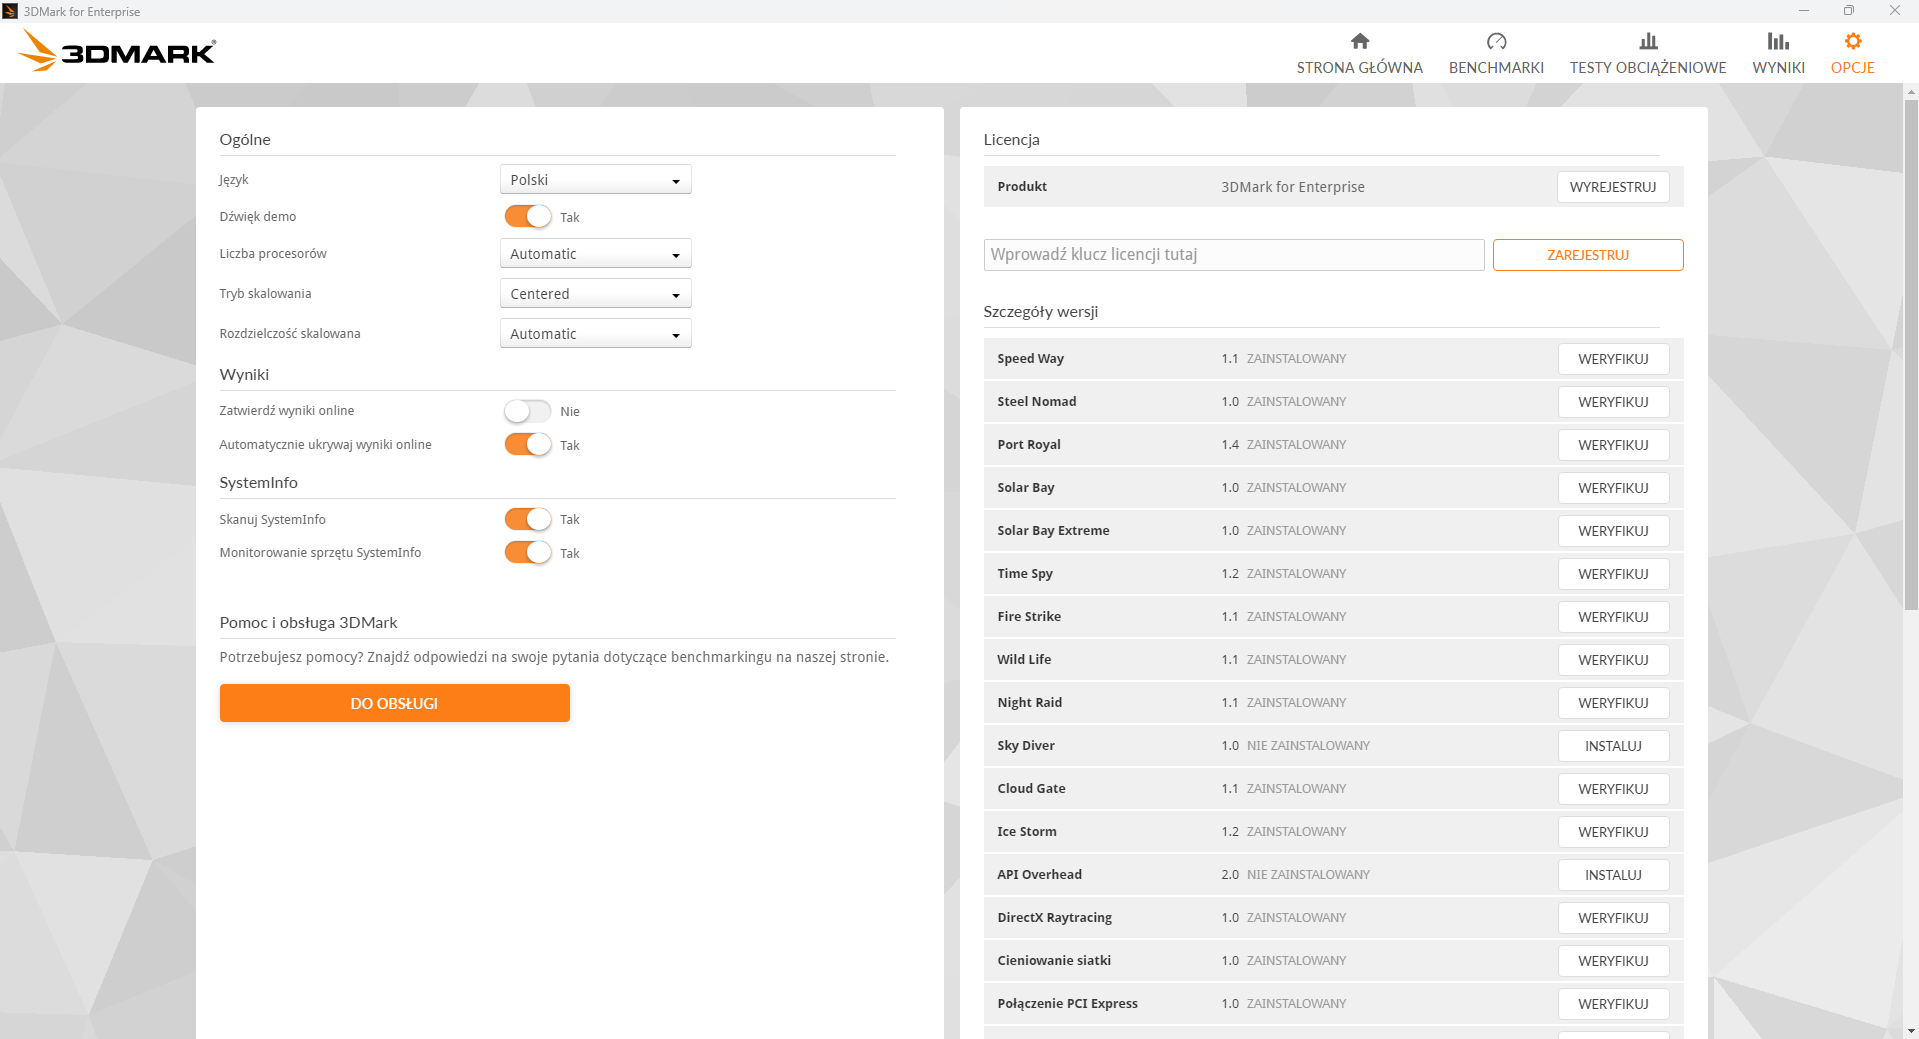Expand the Liczba procesorów dropdown
Screen dimensions: 1919x1039
point(595,254)
